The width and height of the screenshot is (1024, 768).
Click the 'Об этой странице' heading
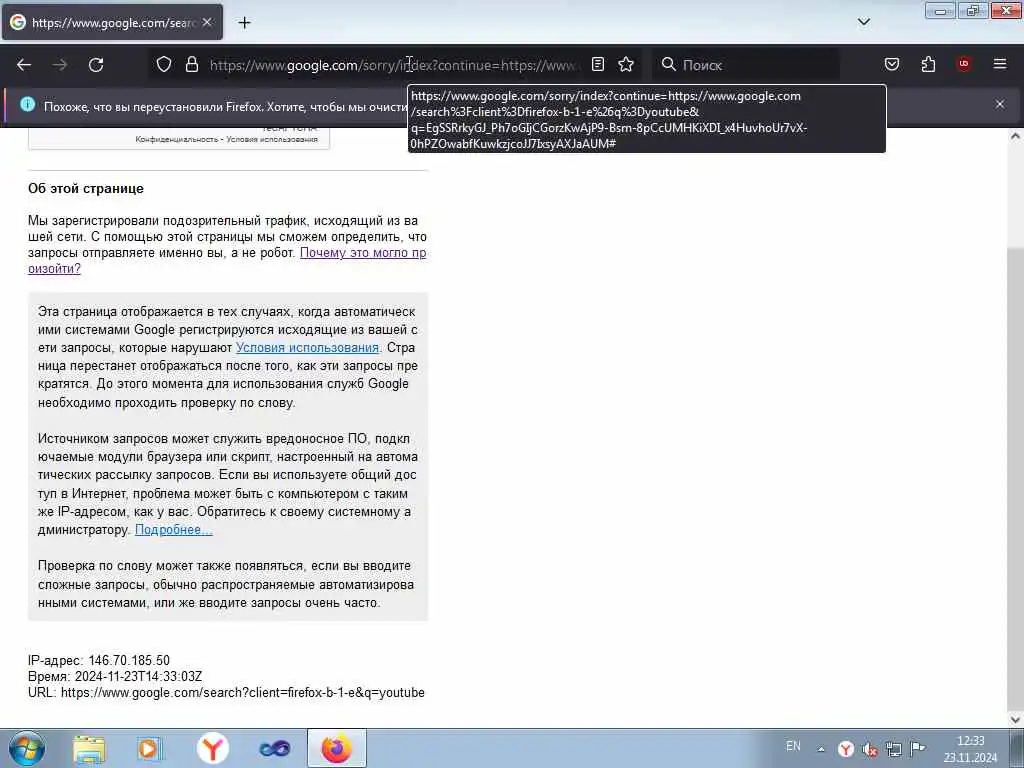pos(86,189)
